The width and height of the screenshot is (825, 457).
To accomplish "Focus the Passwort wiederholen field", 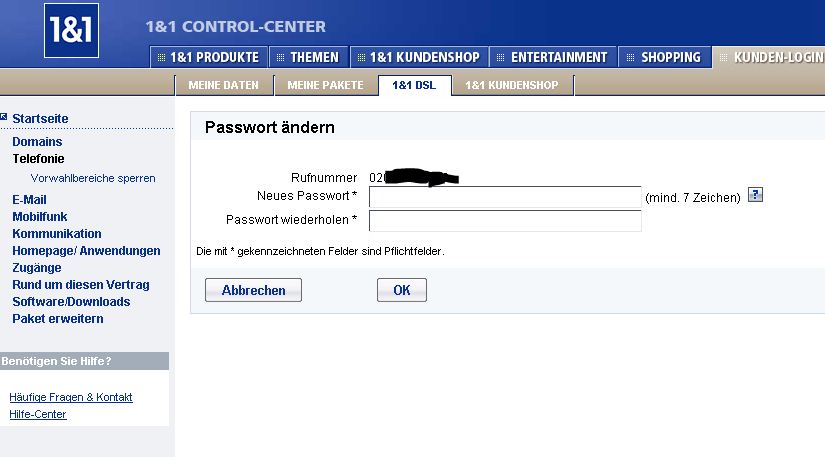I will (x=505, y=220).
